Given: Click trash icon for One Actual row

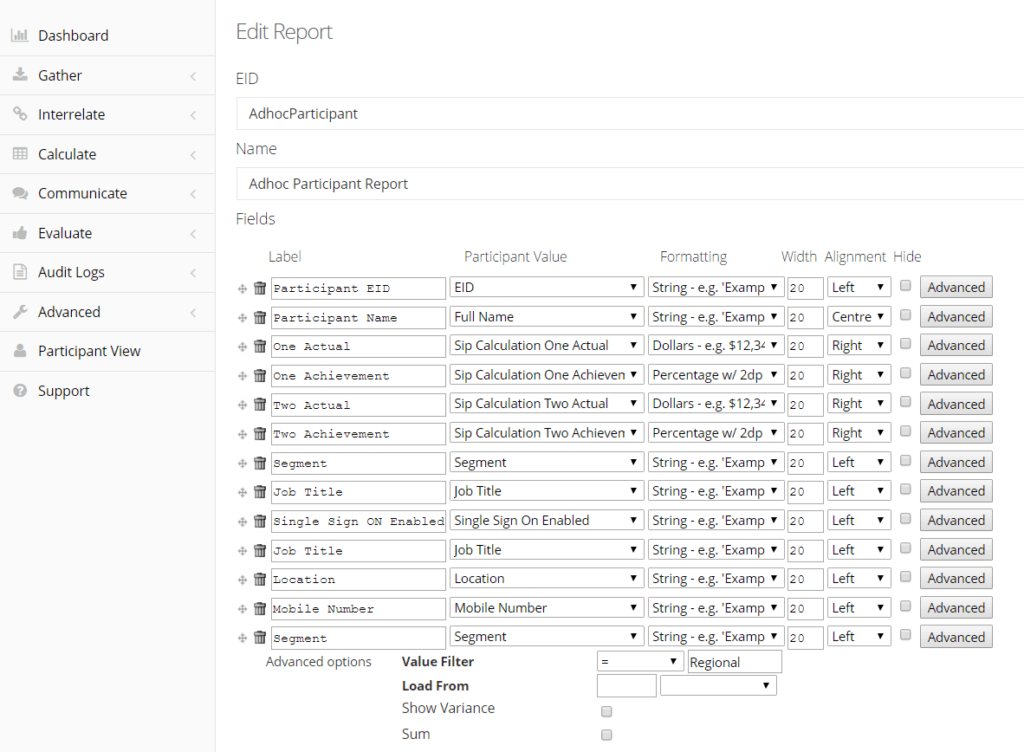Looking at the screenshot, I should (260, 346).
